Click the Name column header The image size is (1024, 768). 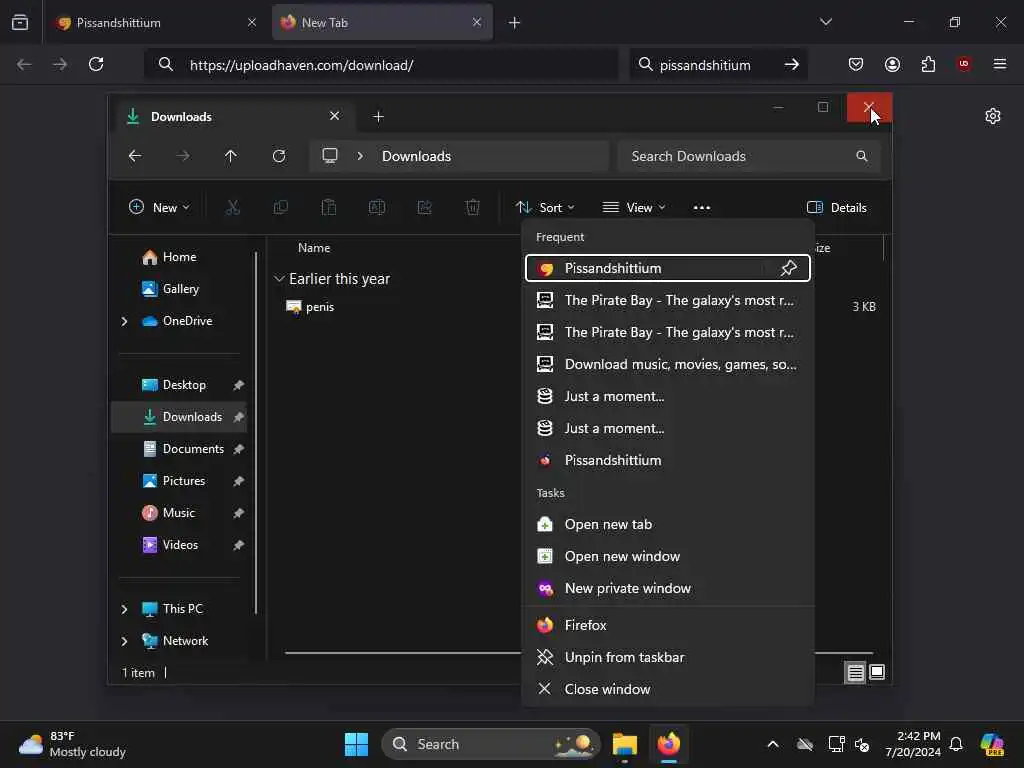(x=314, y=248)
